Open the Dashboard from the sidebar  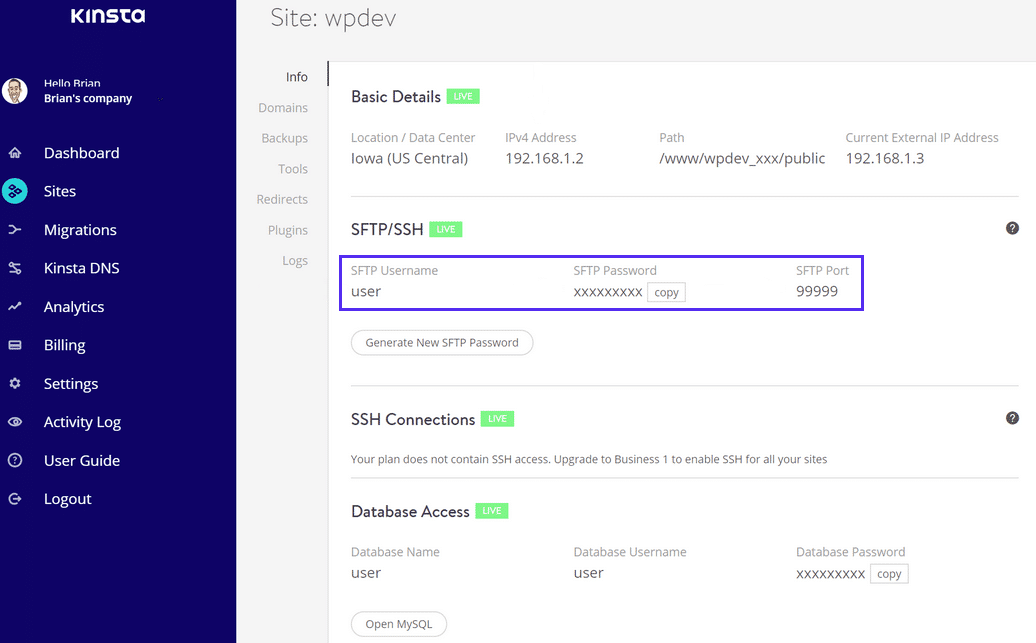tap(81, 152)
